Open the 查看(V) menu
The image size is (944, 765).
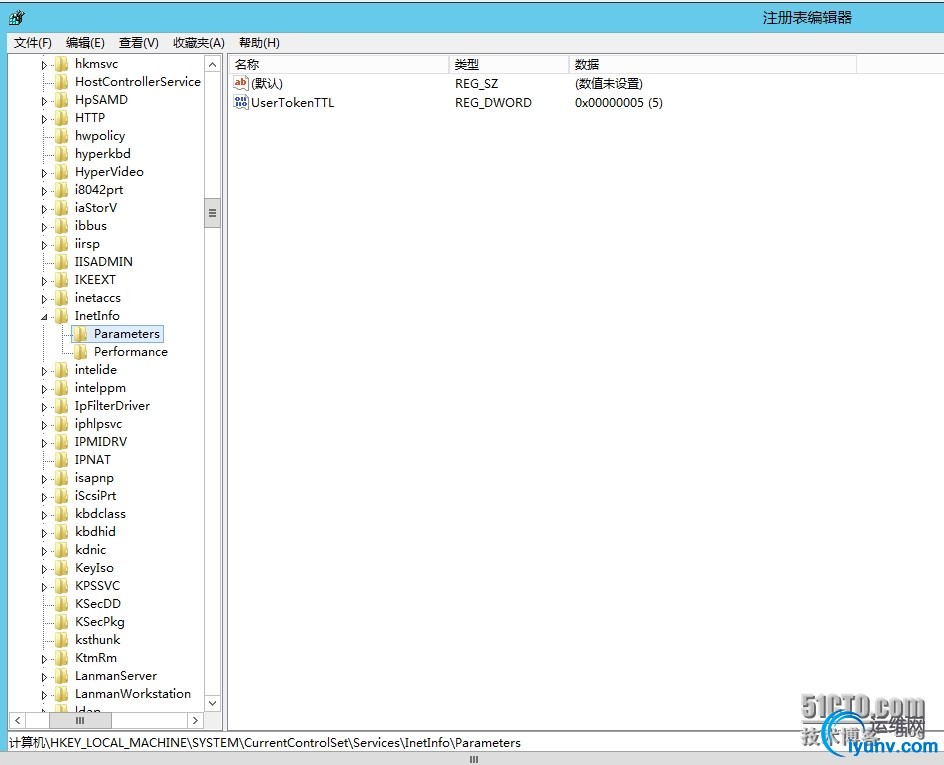pyautogui.click(x=138, y=43)
